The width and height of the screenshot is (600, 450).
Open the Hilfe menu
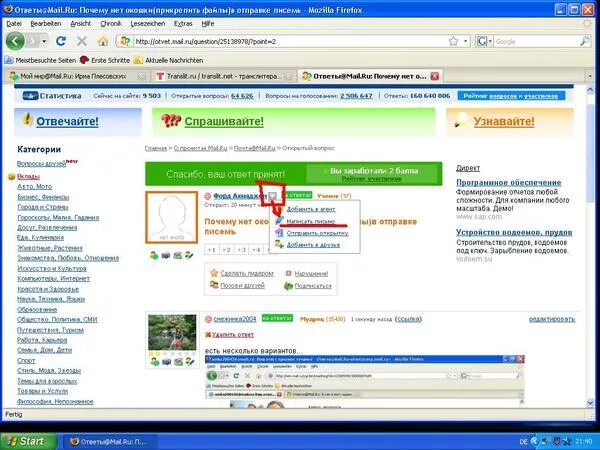[208, 23]
